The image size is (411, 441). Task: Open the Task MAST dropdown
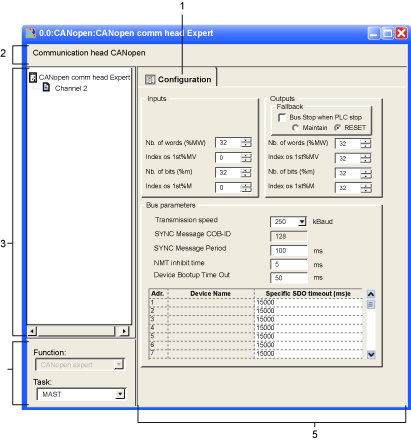pyautogui.click(x=120, y=394)
